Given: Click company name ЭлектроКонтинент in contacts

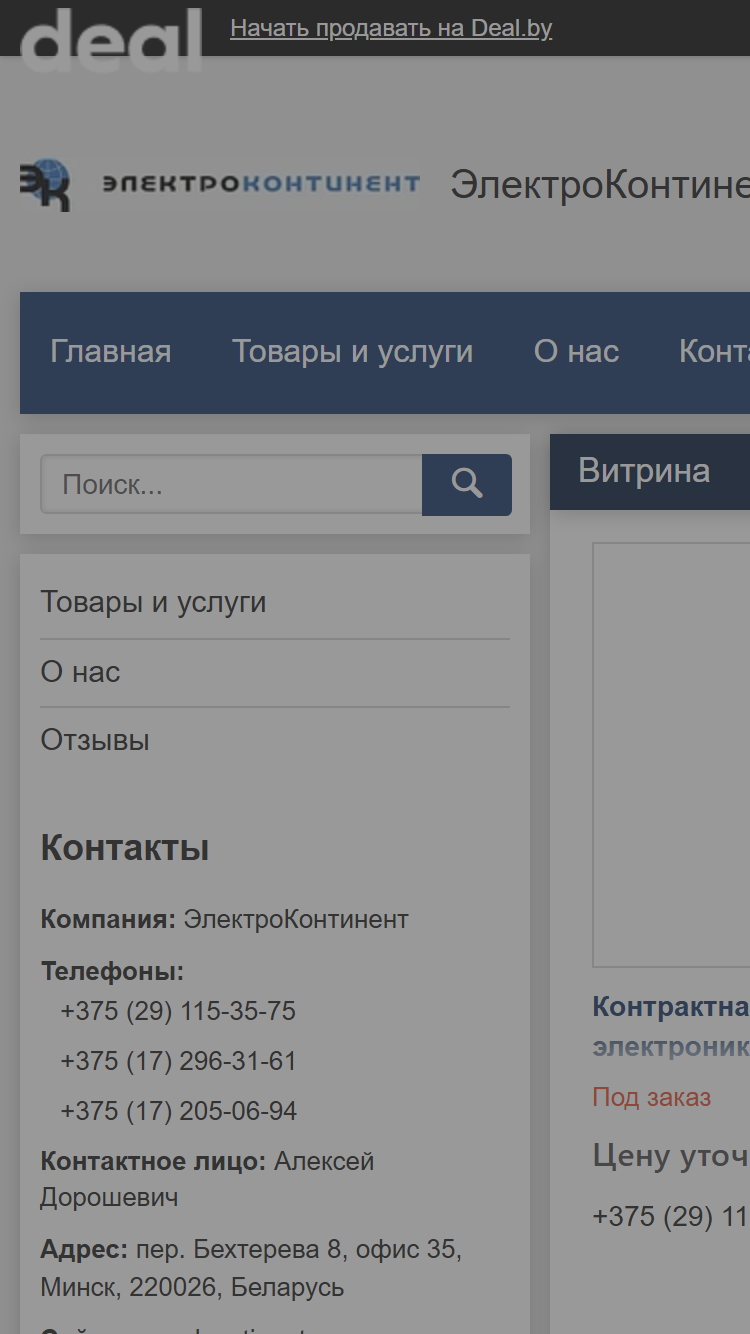Looking at the screenshot, I should pyautogui.click(x=296, y=919).
